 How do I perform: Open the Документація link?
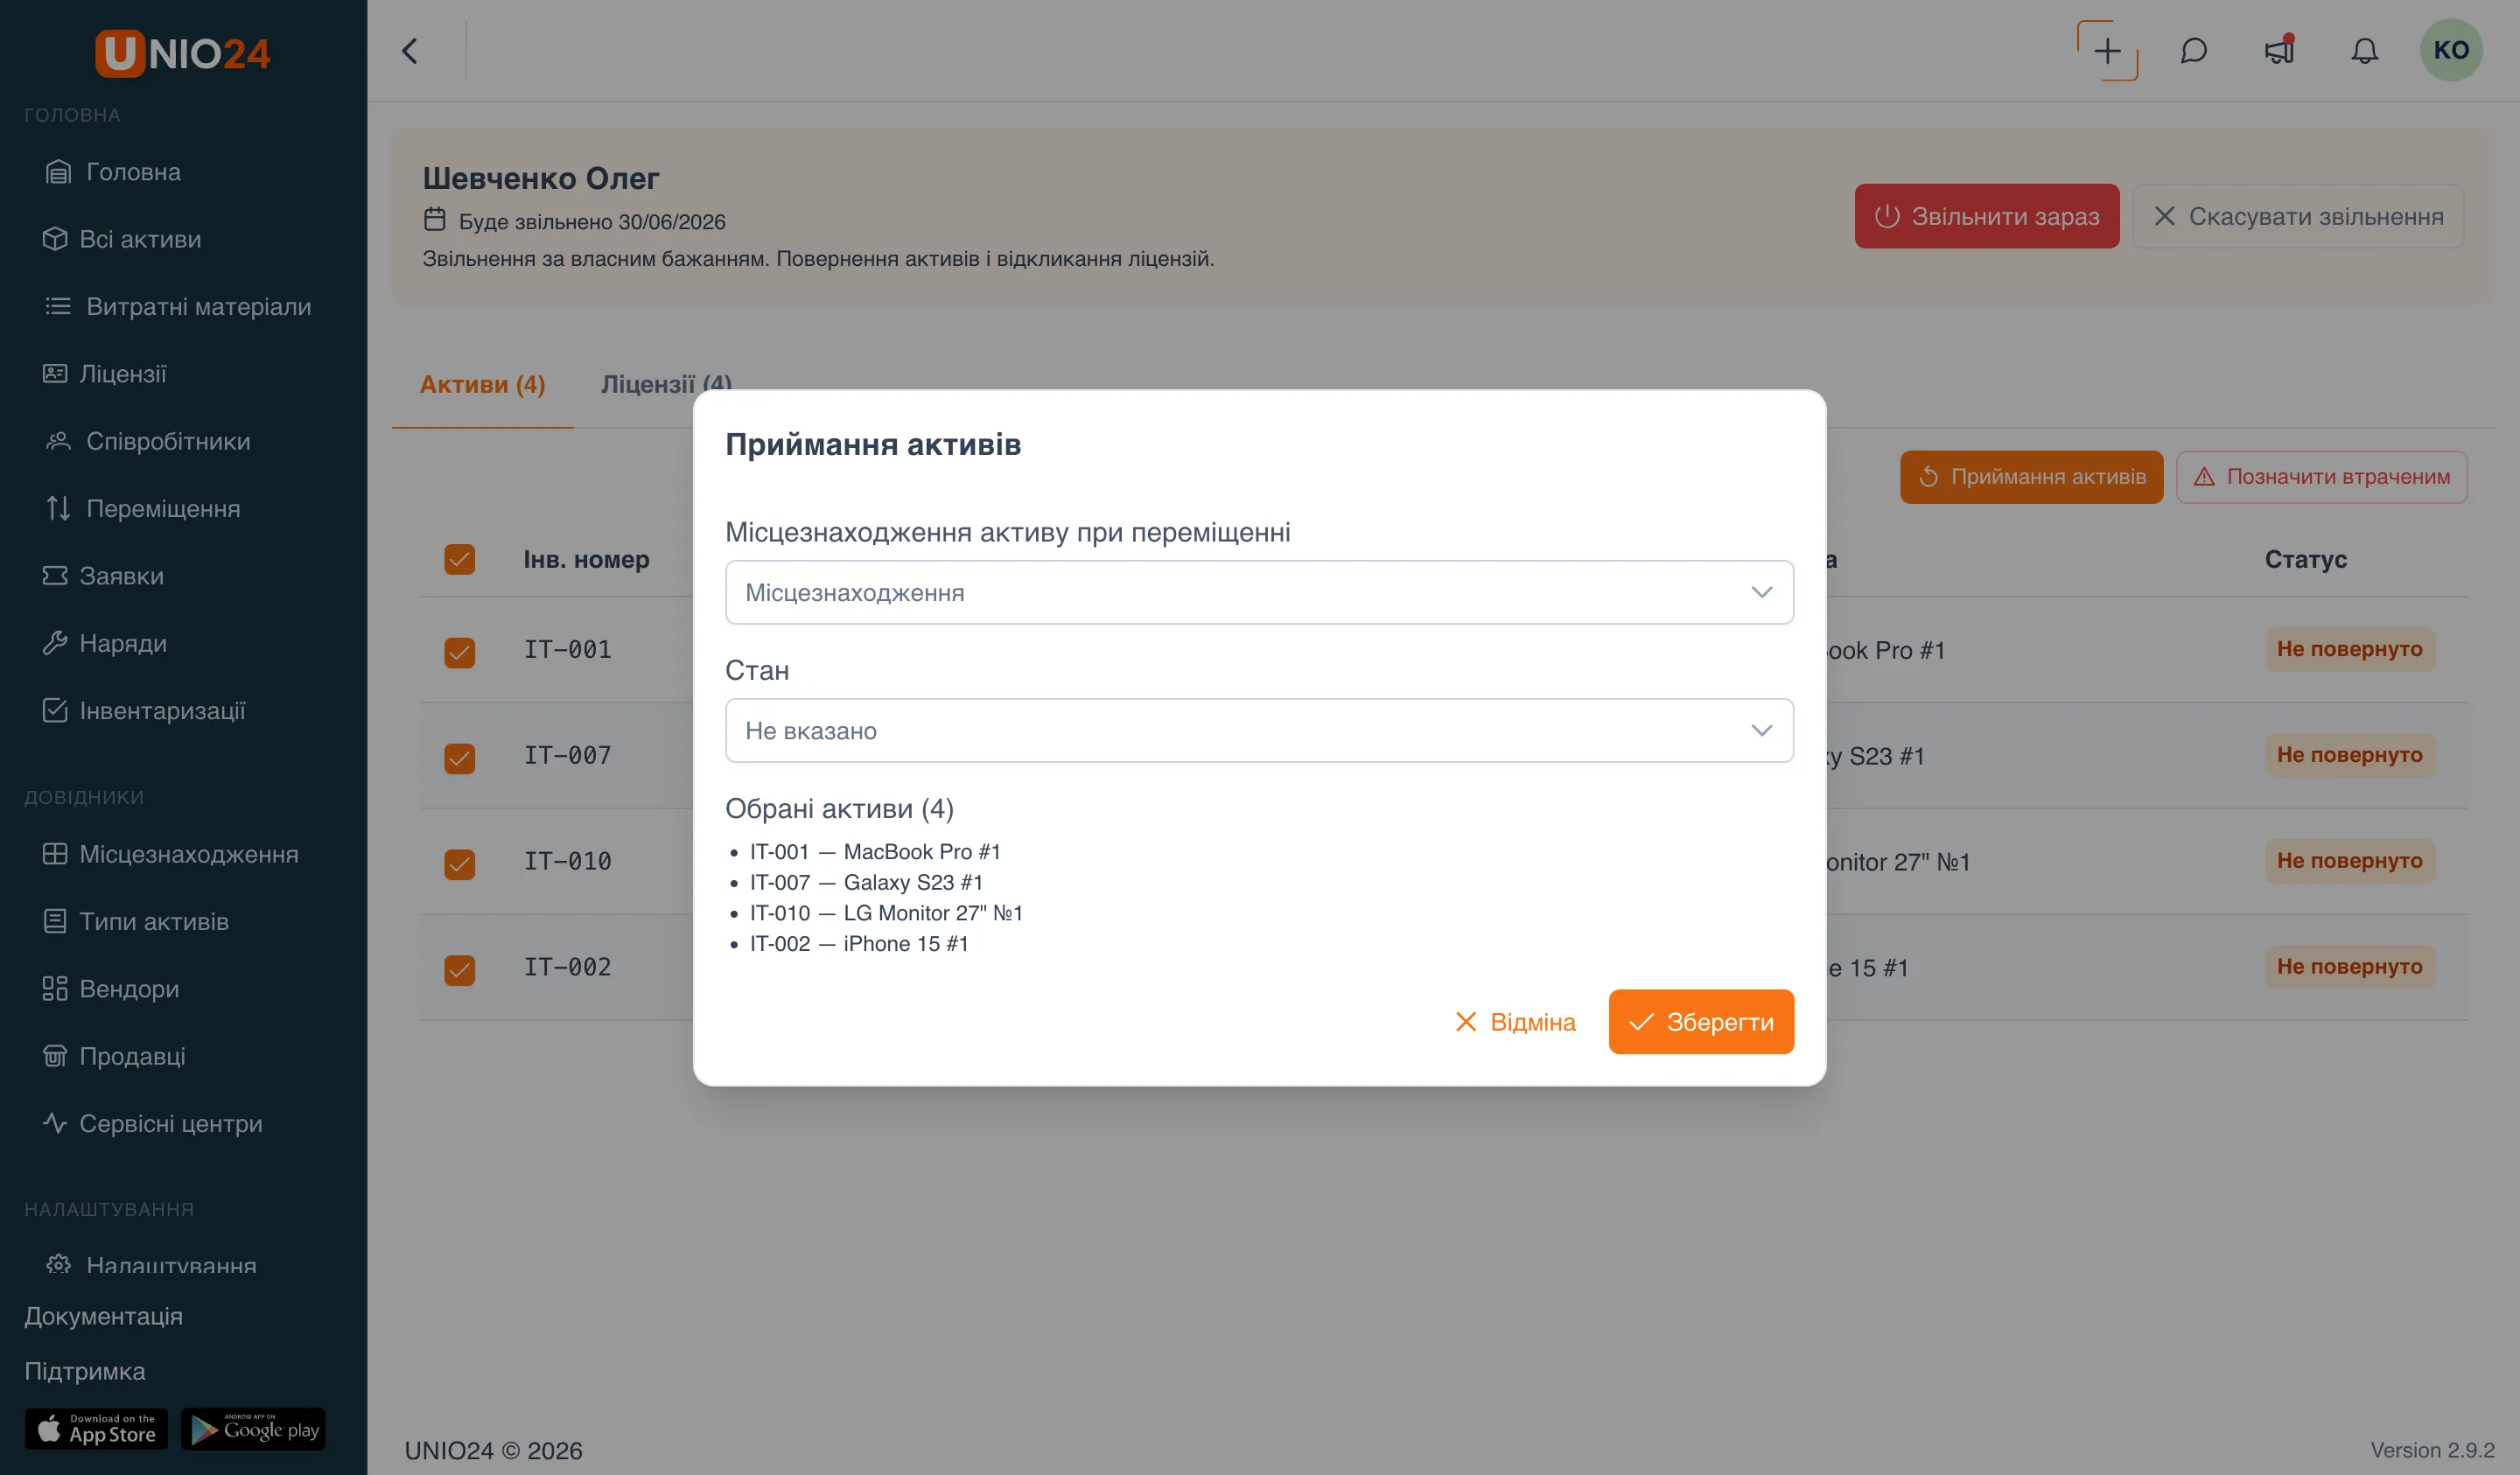coord(104,1316)
